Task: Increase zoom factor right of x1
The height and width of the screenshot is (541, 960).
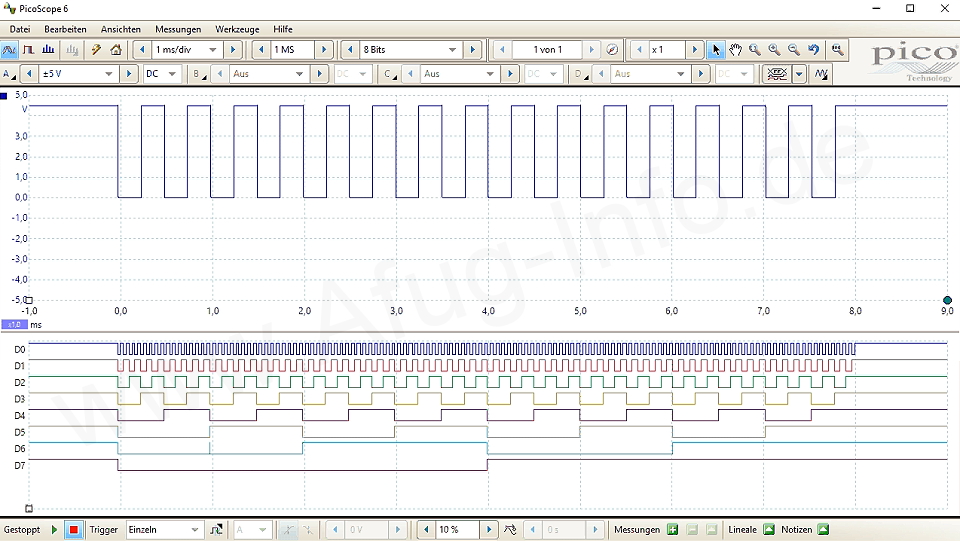Action: [694, 50]
